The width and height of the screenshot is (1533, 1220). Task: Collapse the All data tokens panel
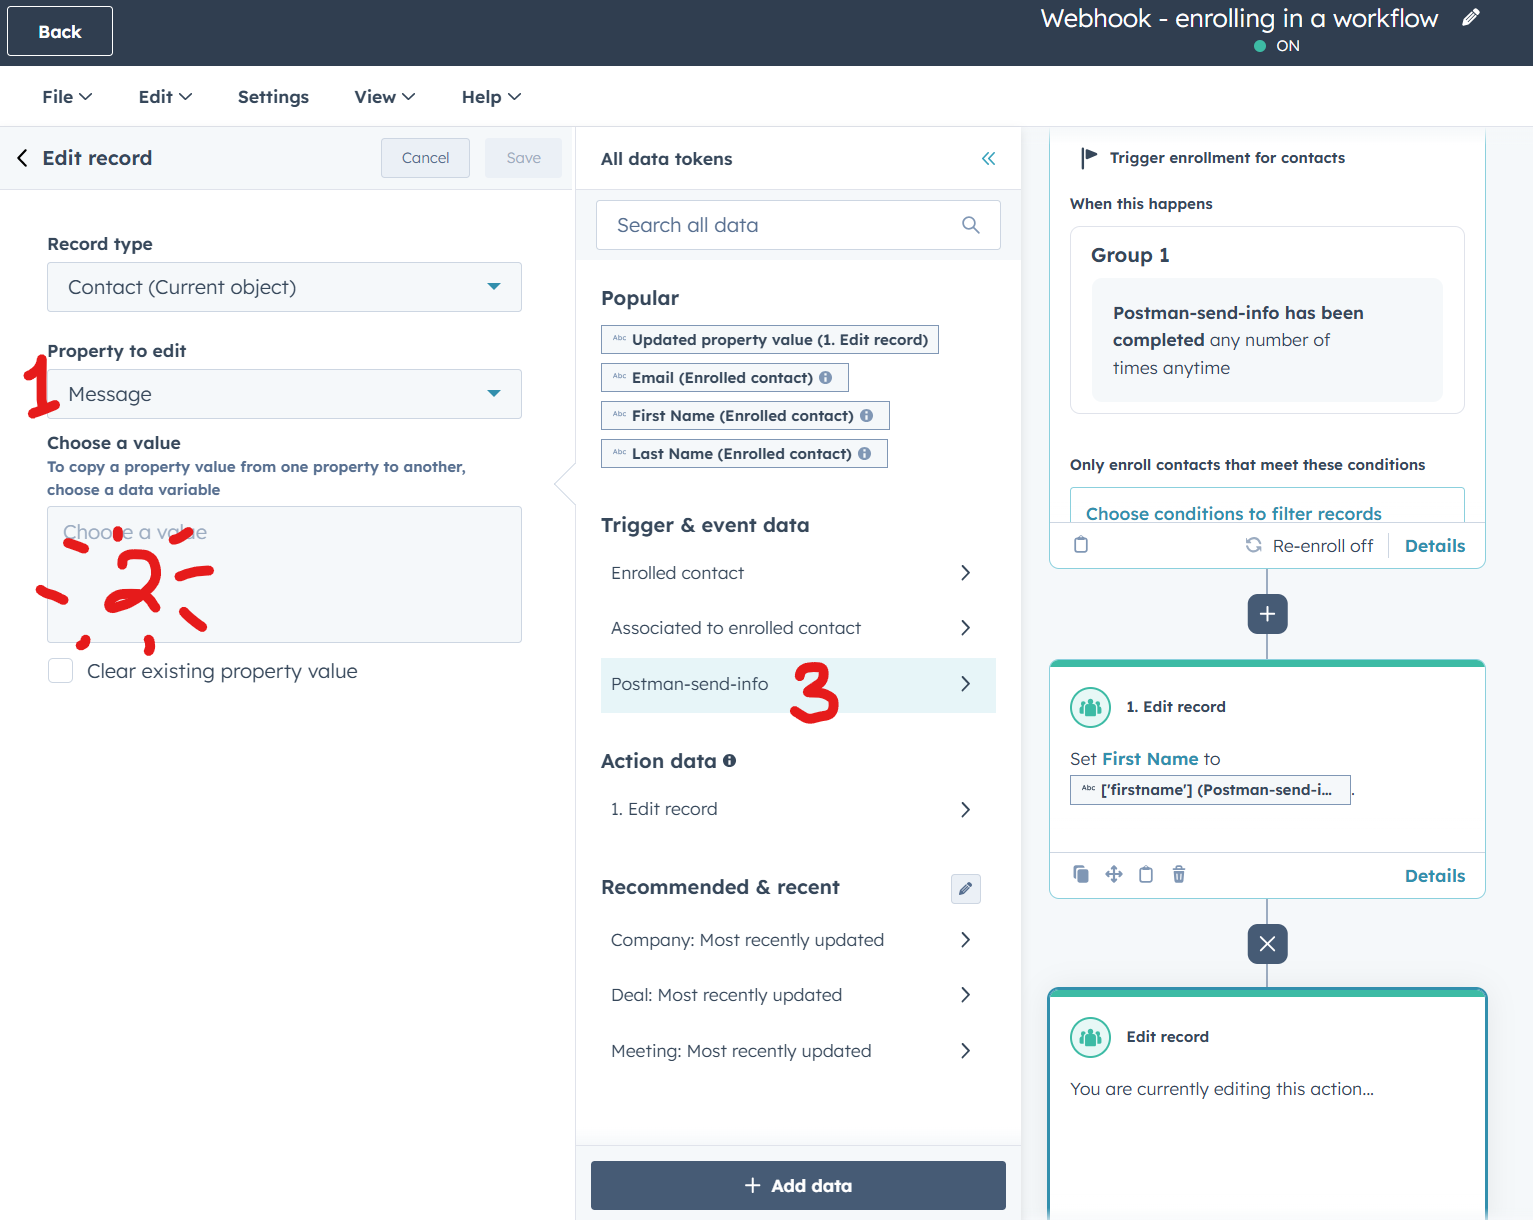pos(988,158)
